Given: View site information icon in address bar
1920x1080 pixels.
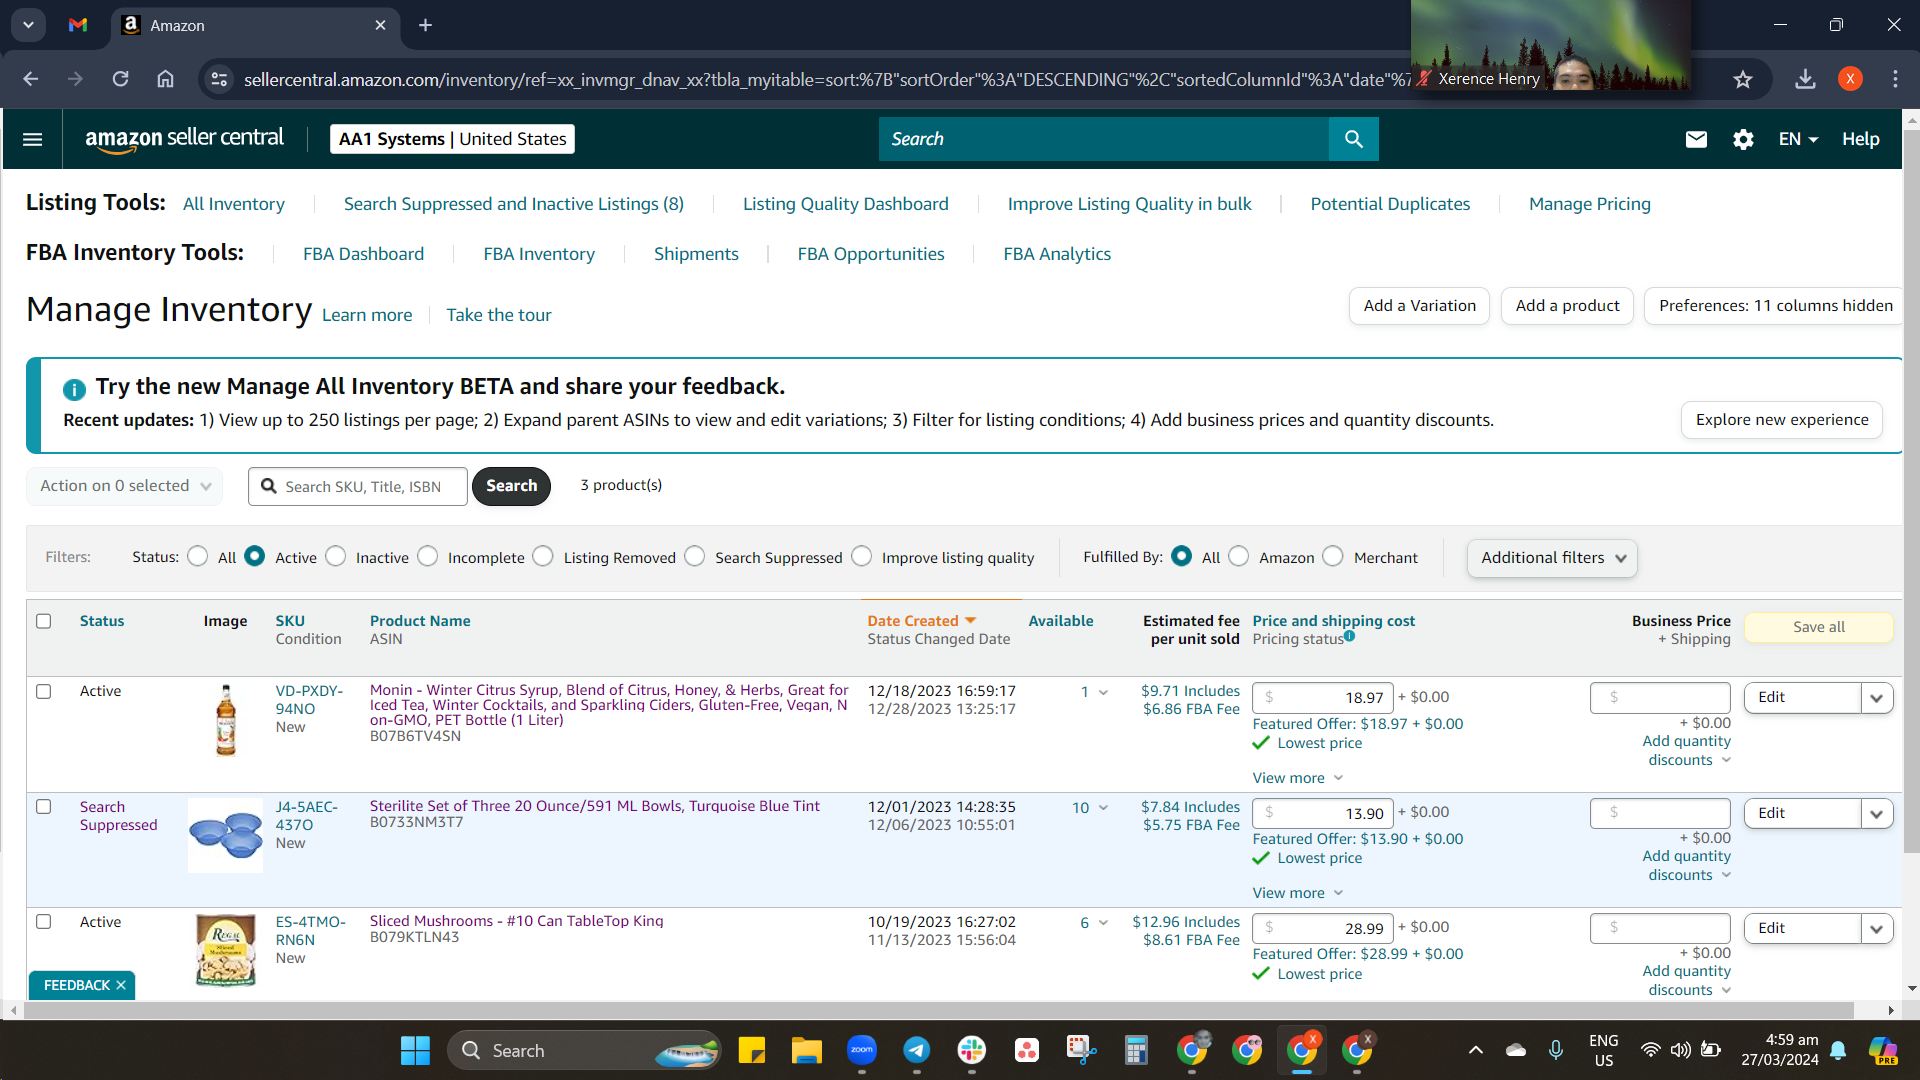Looking at the screenshot, I should click(x=219, y=79).
